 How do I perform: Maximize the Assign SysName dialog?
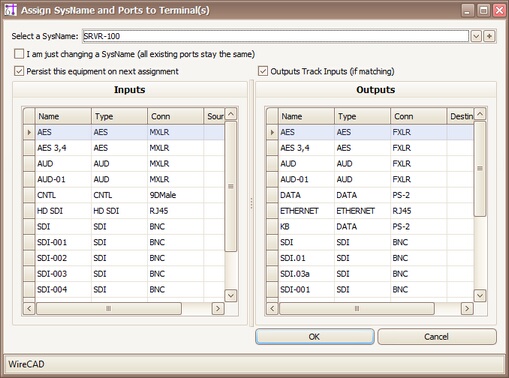(483, 10)
